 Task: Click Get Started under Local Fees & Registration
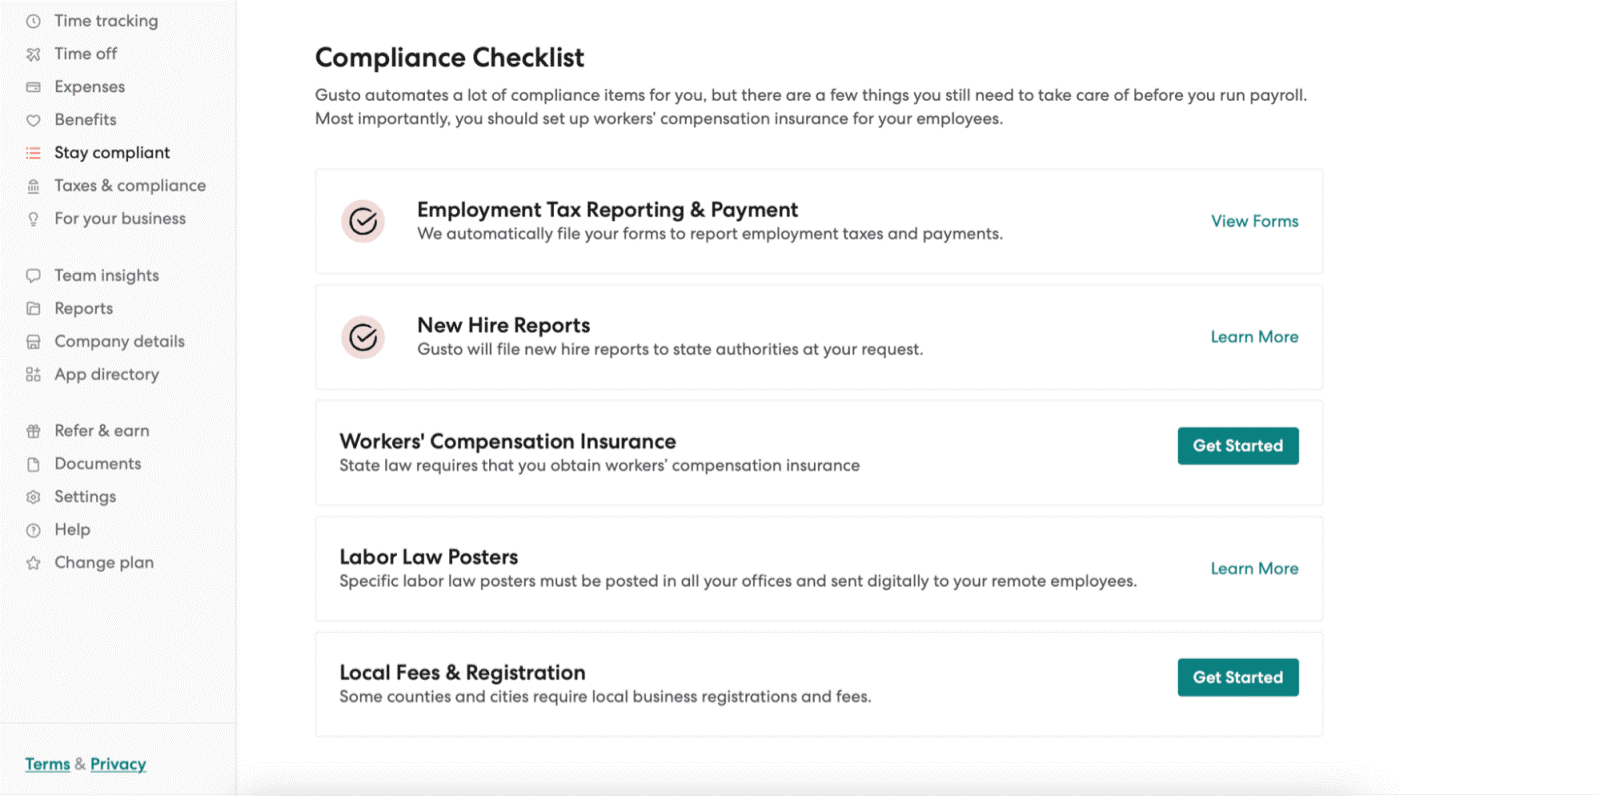click(x=1237, y=677)
